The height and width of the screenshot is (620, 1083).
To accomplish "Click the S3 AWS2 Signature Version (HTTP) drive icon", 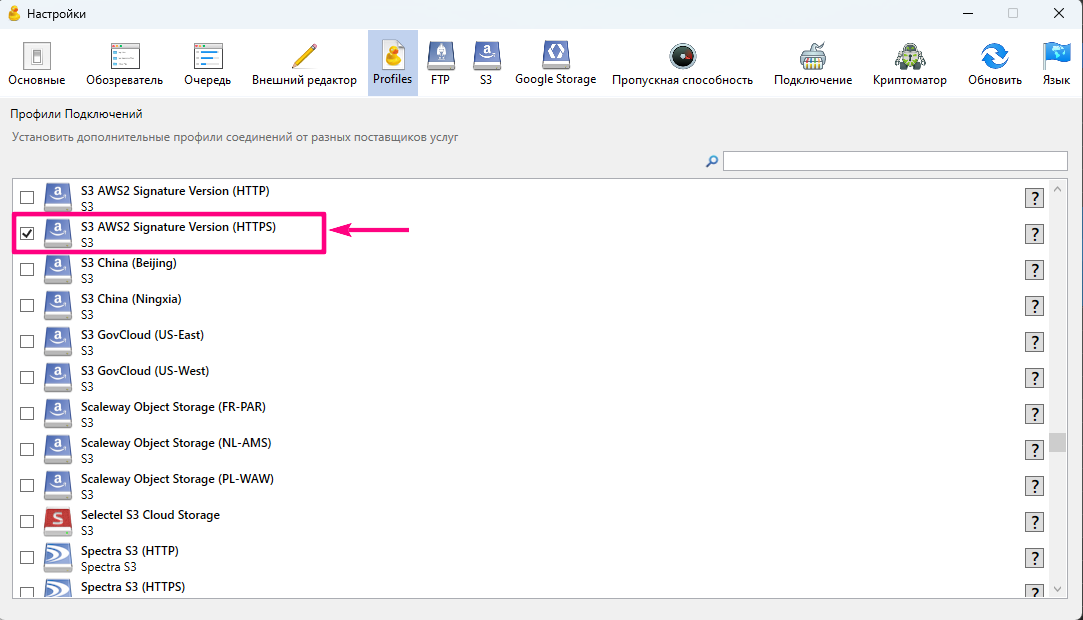I will coord(58,197).
